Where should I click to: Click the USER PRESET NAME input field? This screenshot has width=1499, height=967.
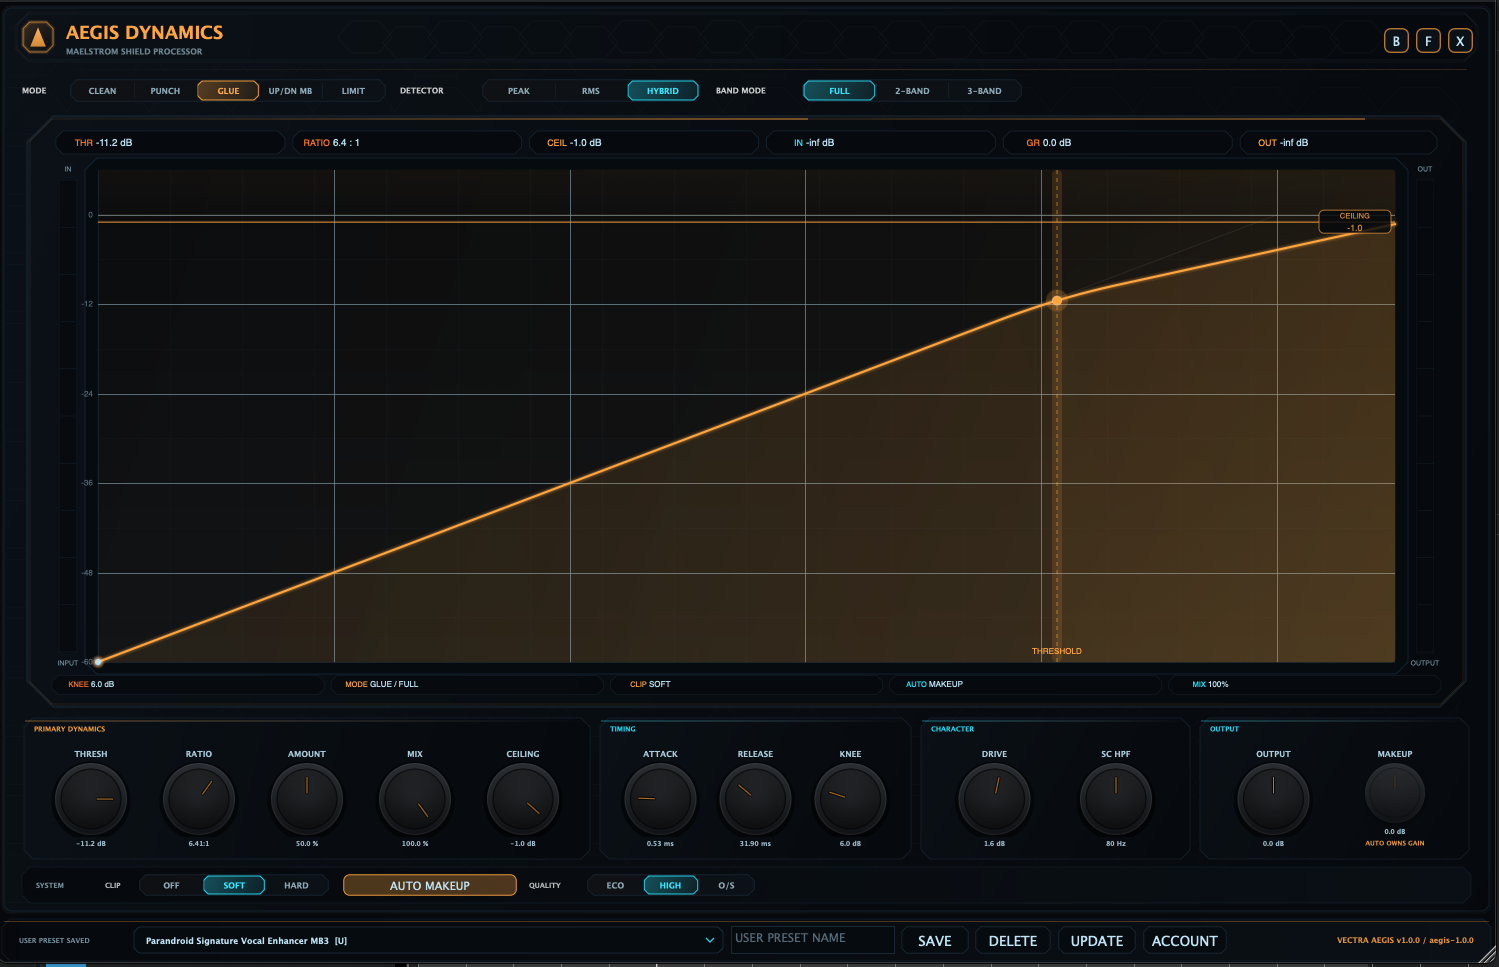point(812,939)
